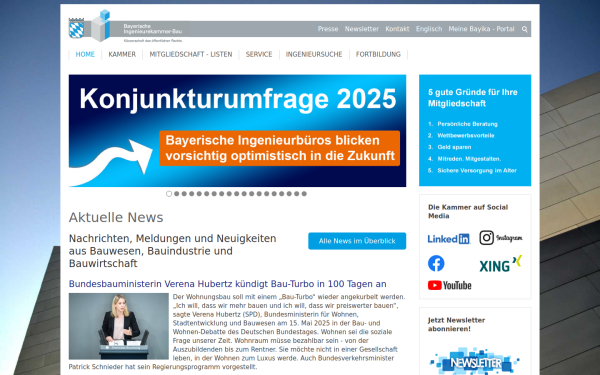600x375 pixels.
Task: Select the first carousel slide dot
Action: (169, 194)
